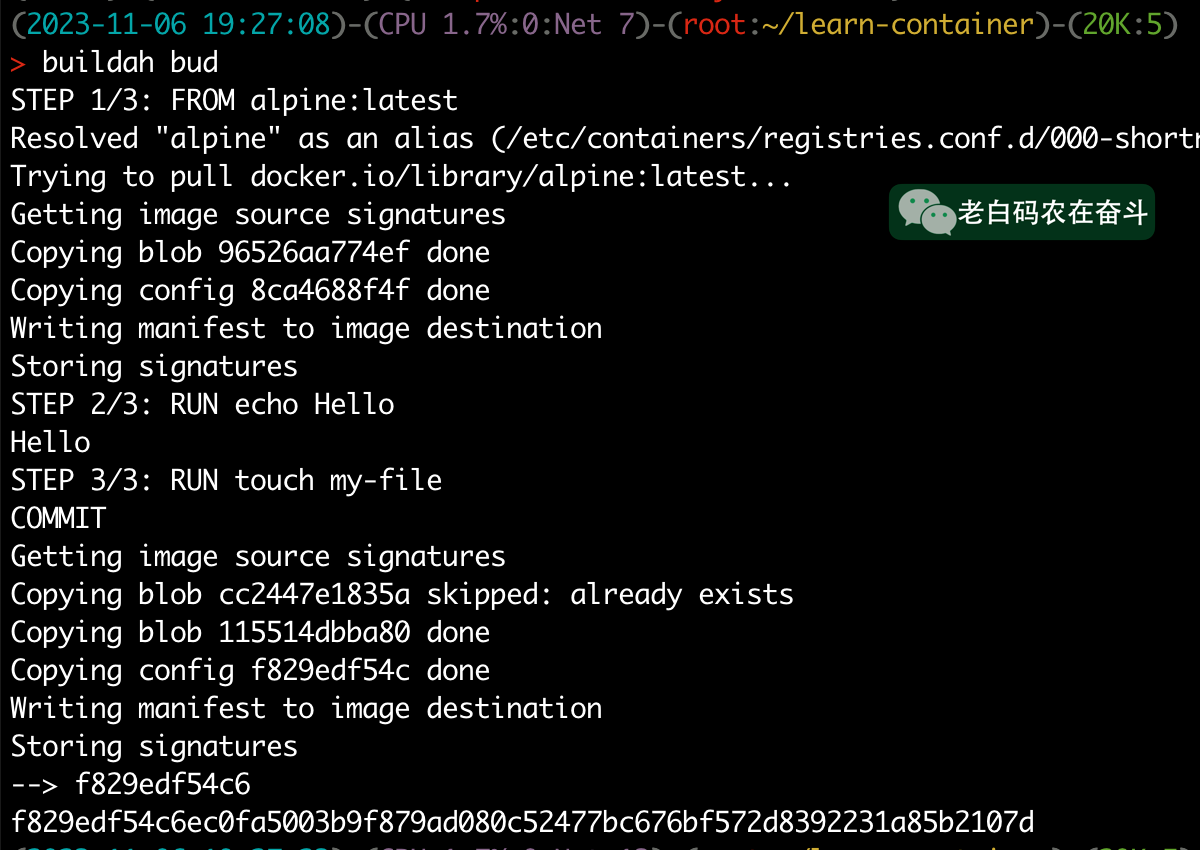Image resolution: width=1200 pixels, height=850 pixels.
Task: Click the WeChat logo icon in watermark
Action: pos(926,212)
